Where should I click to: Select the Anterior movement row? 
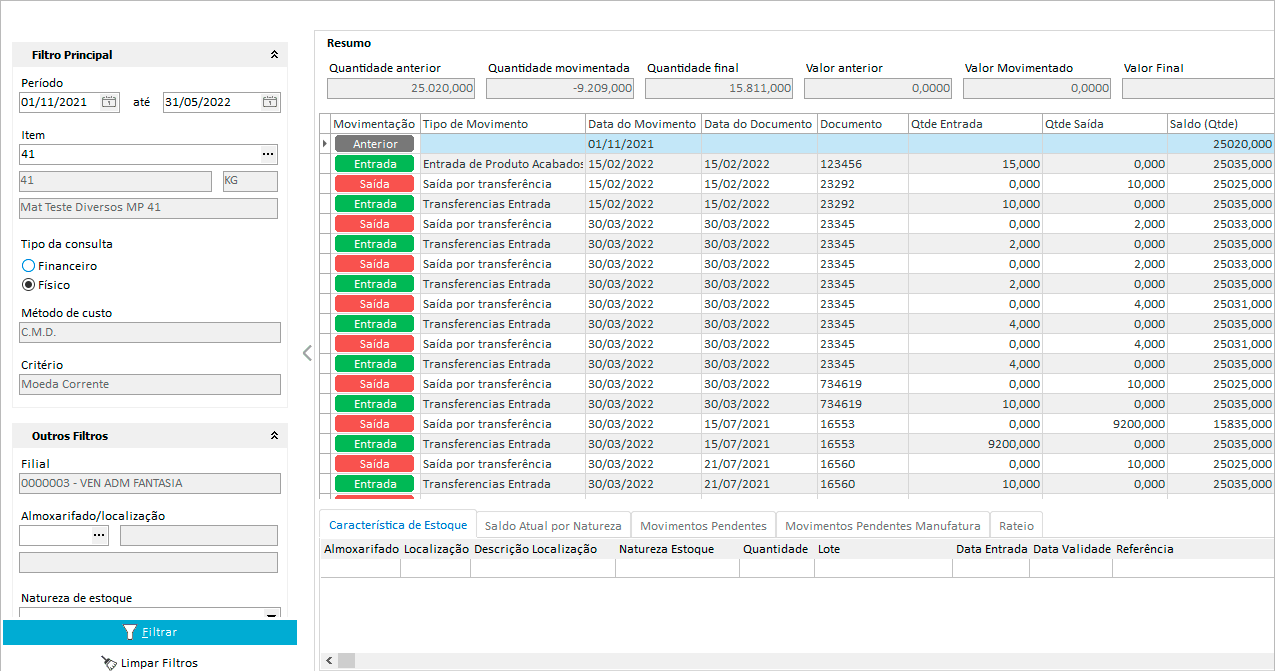click(x=797, y=144)
